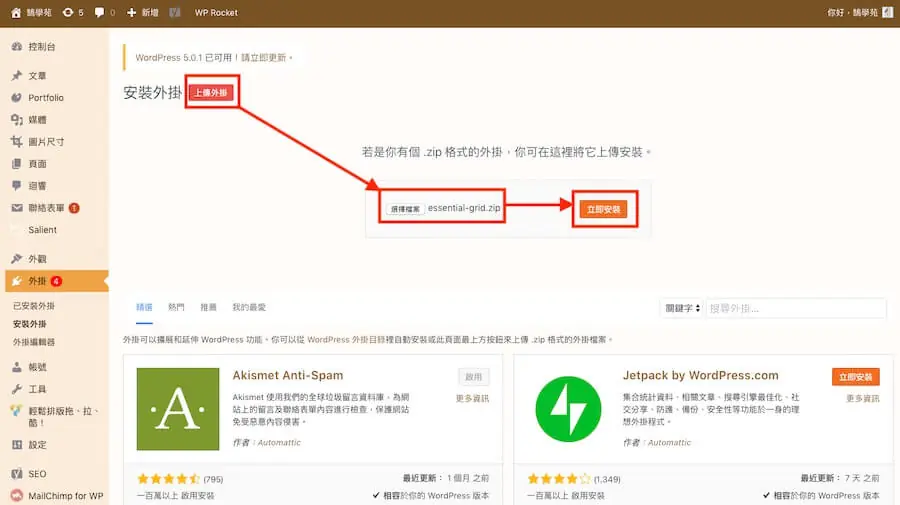Click the Akismet Anti-Spam plugin thumbnail
900x505 pixels.
click(178, 409)
